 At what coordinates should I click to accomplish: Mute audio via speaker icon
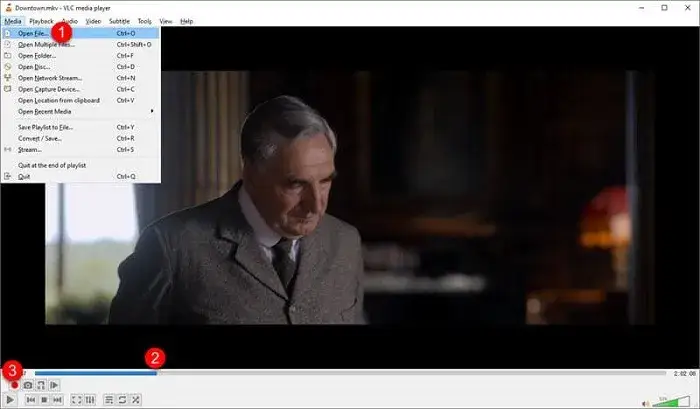(645, 403)
